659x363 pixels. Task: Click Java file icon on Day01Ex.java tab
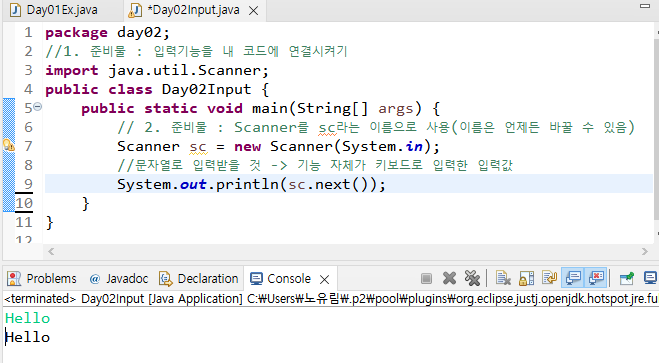(x=15, y=10)
